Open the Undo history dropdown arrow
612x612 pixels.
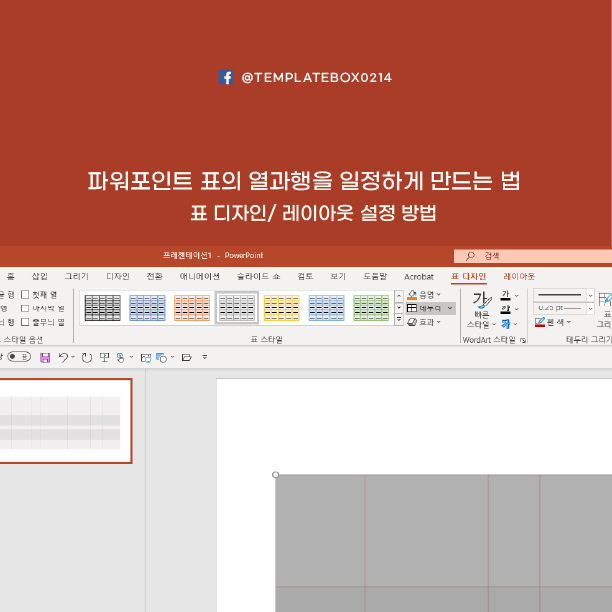(x=73, y=357)
